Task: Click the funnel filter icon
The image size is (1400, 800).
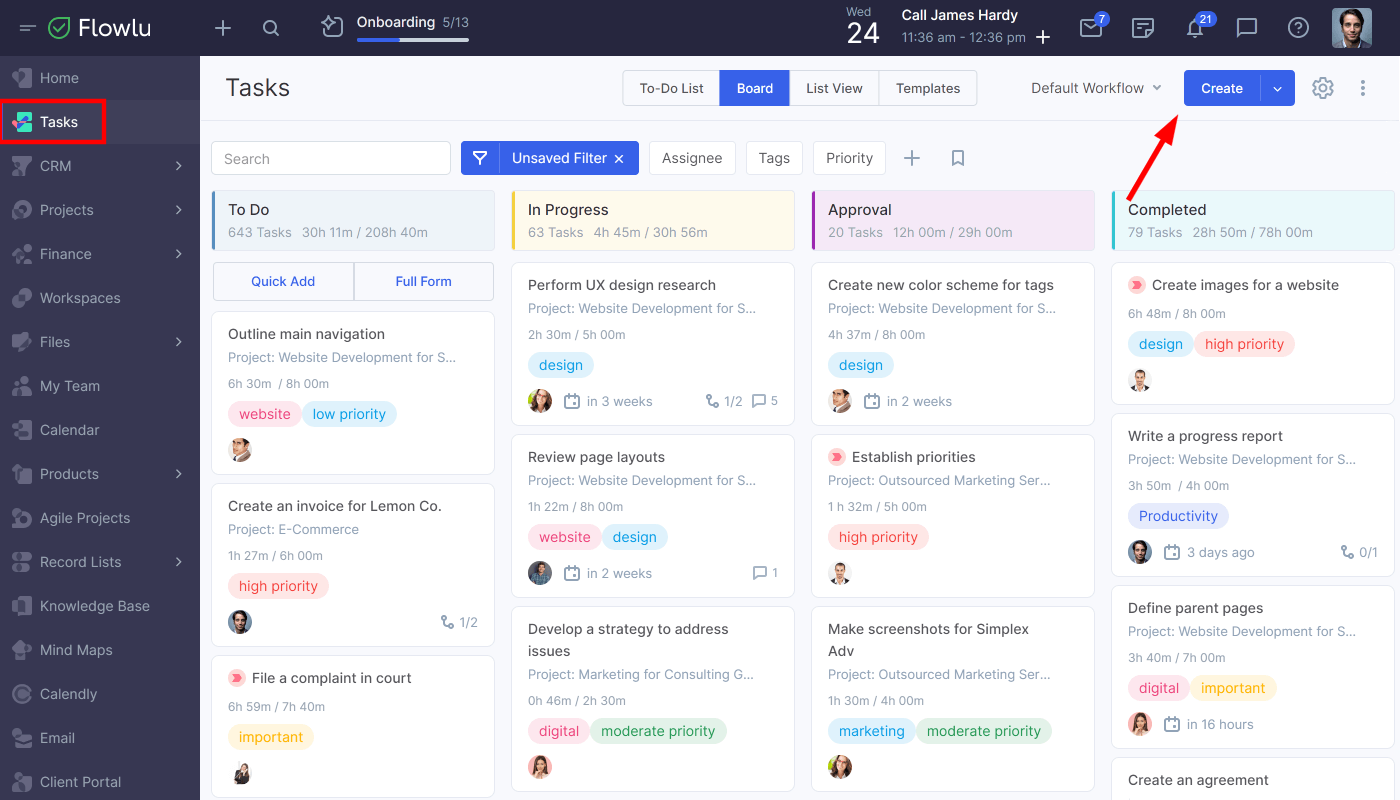Action: pos(480,158)
